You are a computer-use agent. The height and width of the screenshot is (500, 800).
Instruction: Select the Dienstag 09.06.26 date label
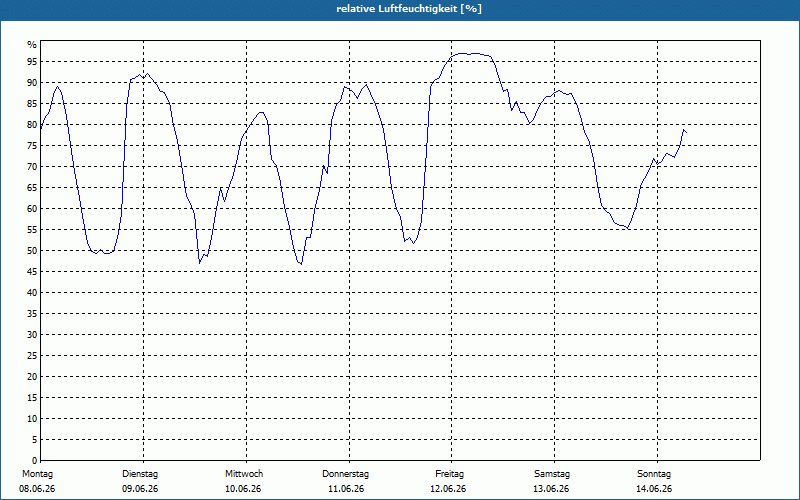[x=140, y=481]
